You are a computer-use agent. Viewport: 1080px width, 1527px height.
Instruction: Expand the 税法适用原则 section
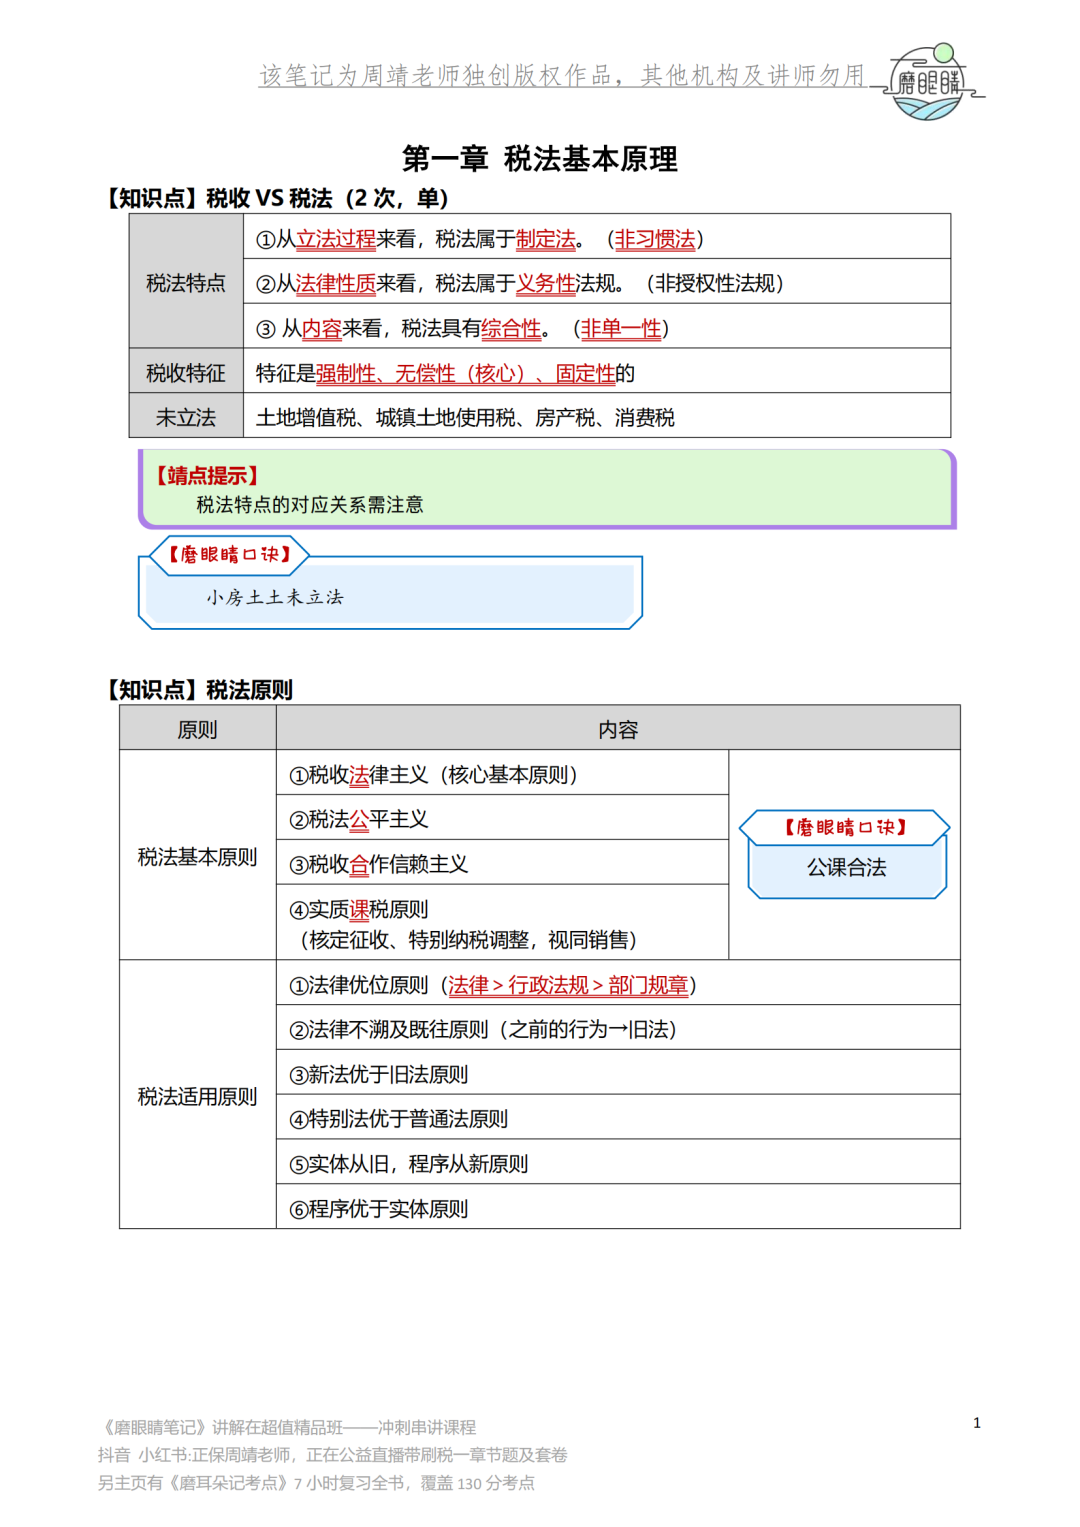pos(196,1095)
